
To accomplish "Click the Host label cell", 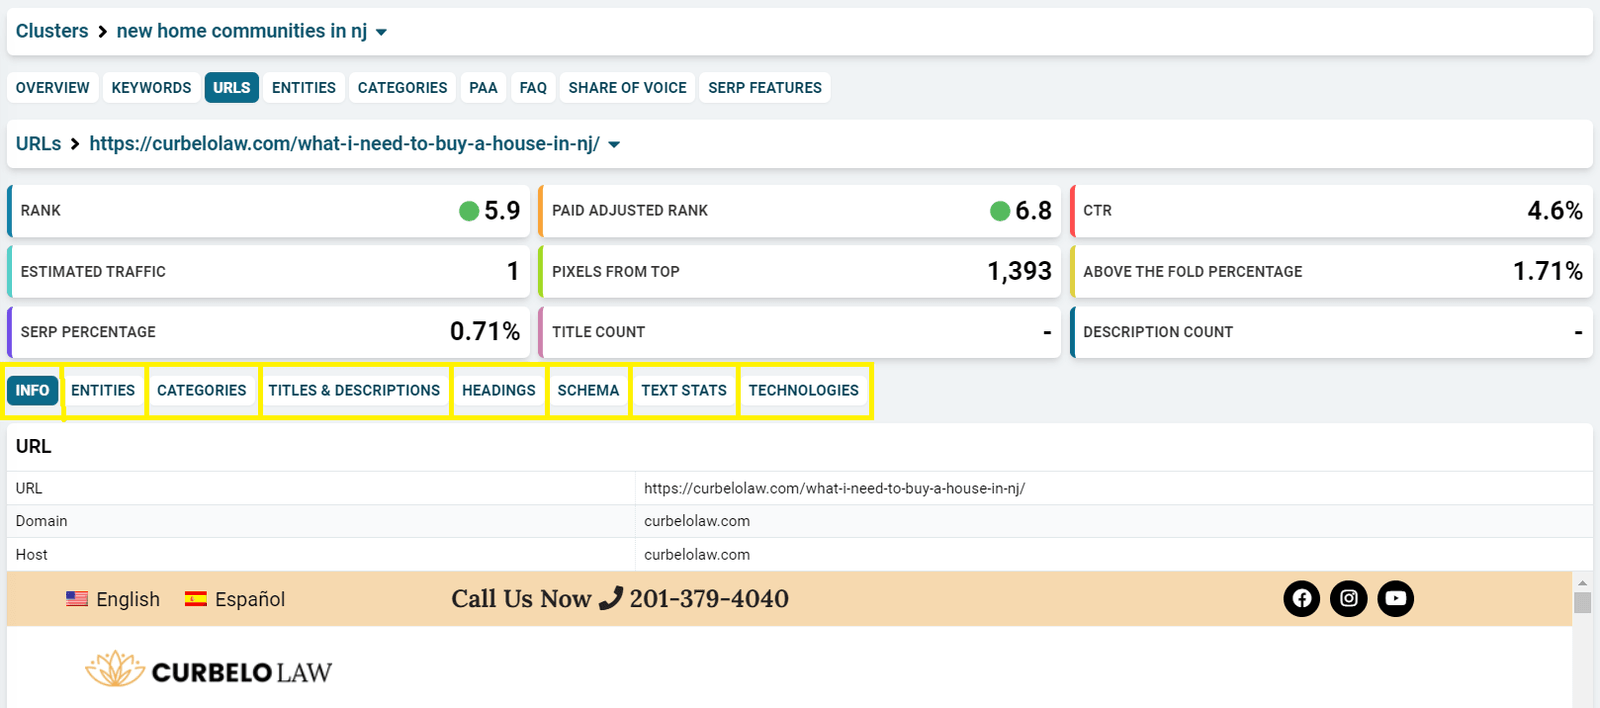I will click(x=321, y=554).
